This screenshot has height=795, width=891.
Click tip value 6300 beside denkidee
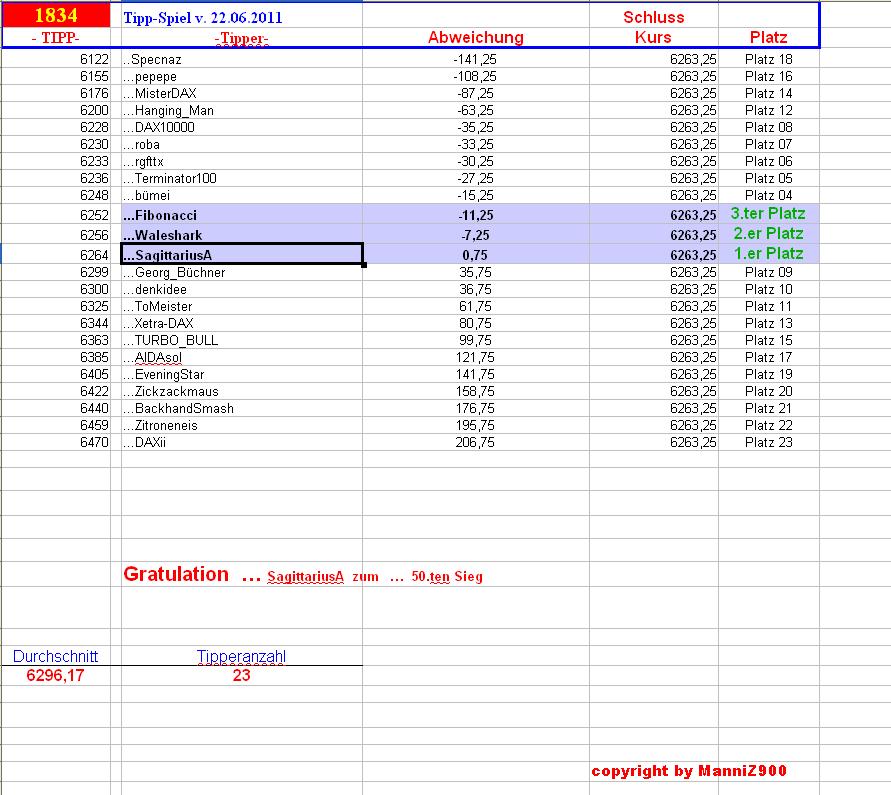click(x=94, y=290)
